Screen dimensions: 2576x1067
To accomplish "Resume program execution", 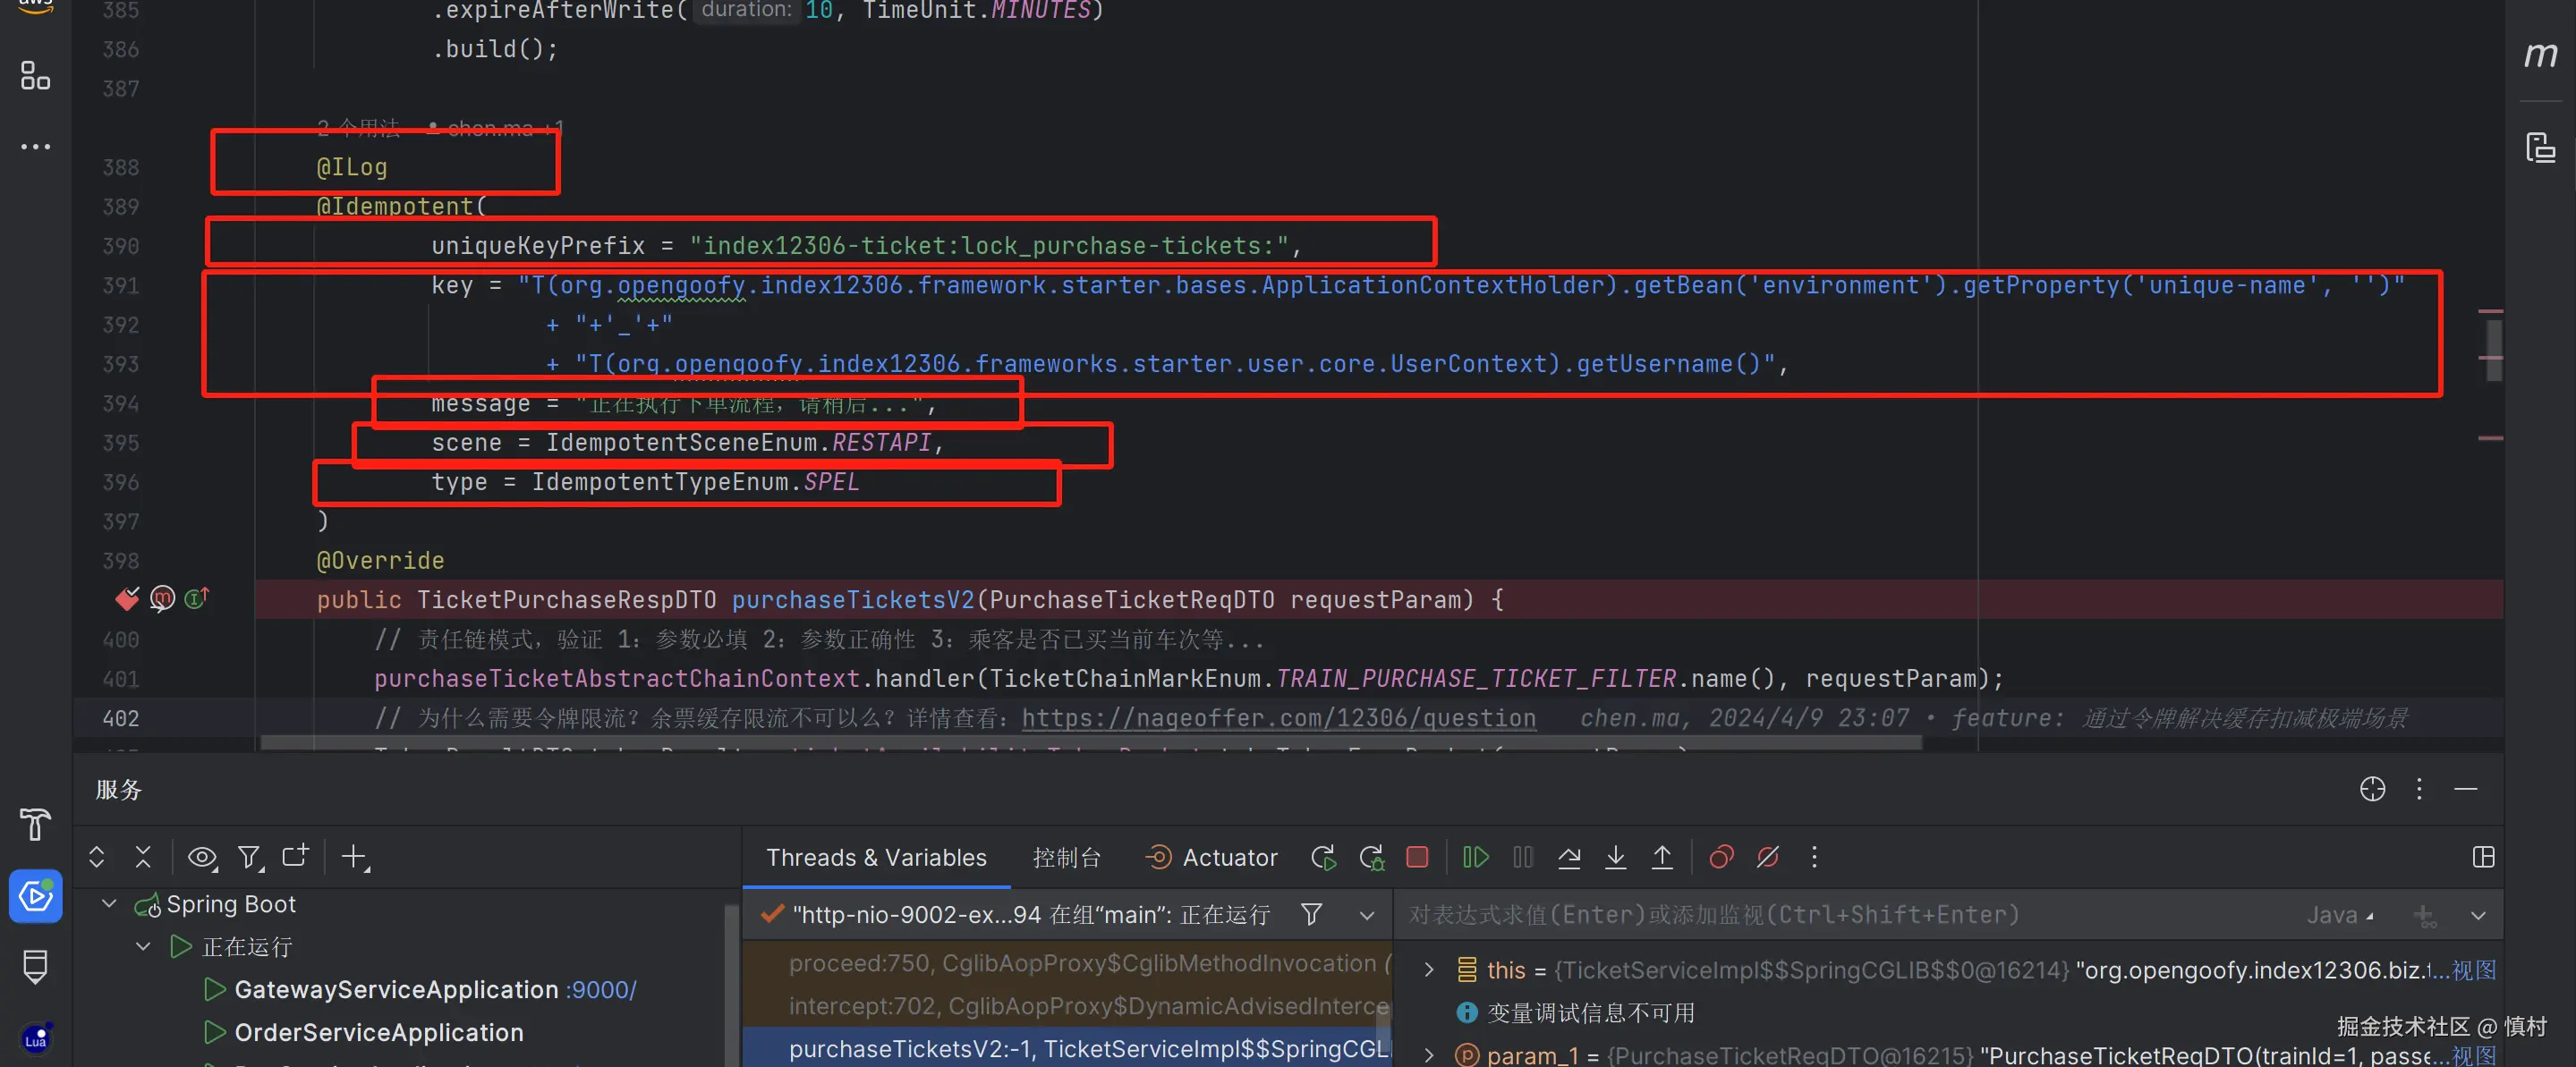I will (x=1475, y=857).
